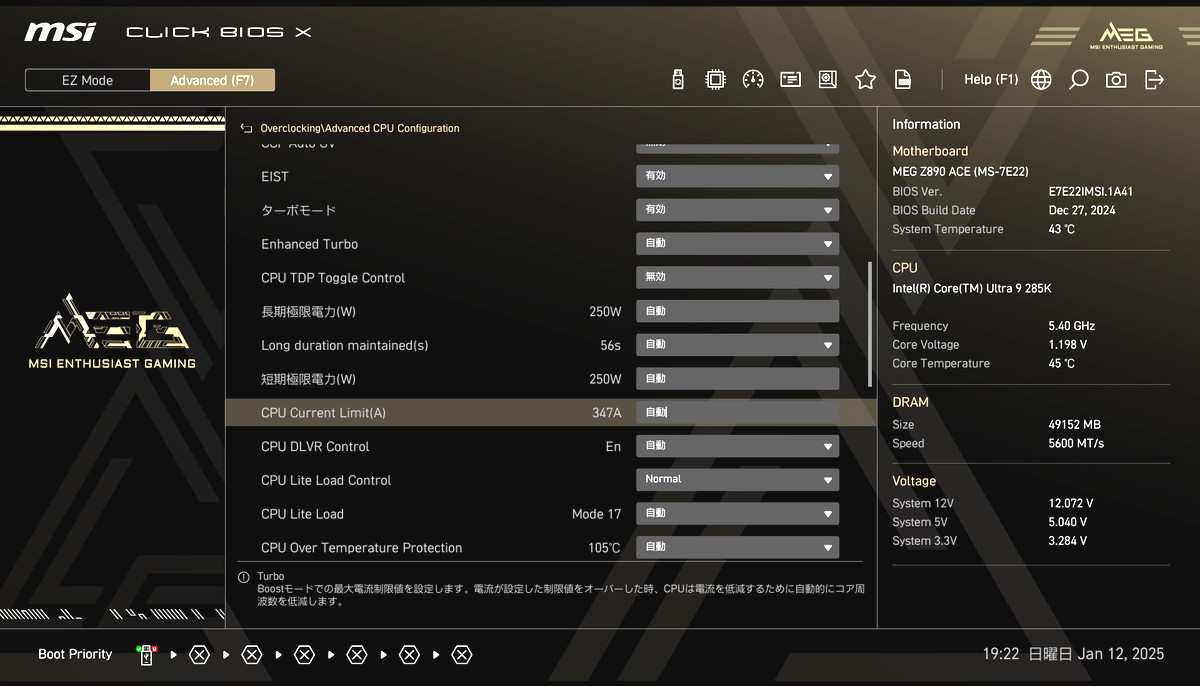Open the ターボモード dropdown
The image size is (1200, 686).
coord(738,210)
